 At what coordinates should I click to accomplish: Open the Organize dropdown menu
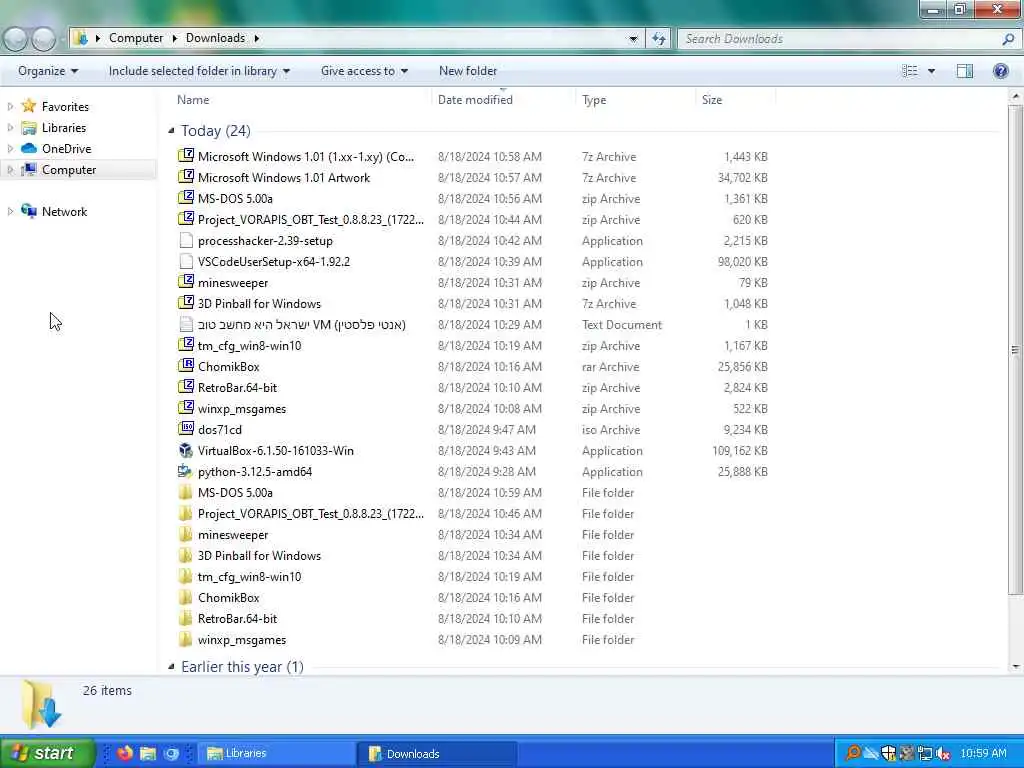tap(48, 71)
